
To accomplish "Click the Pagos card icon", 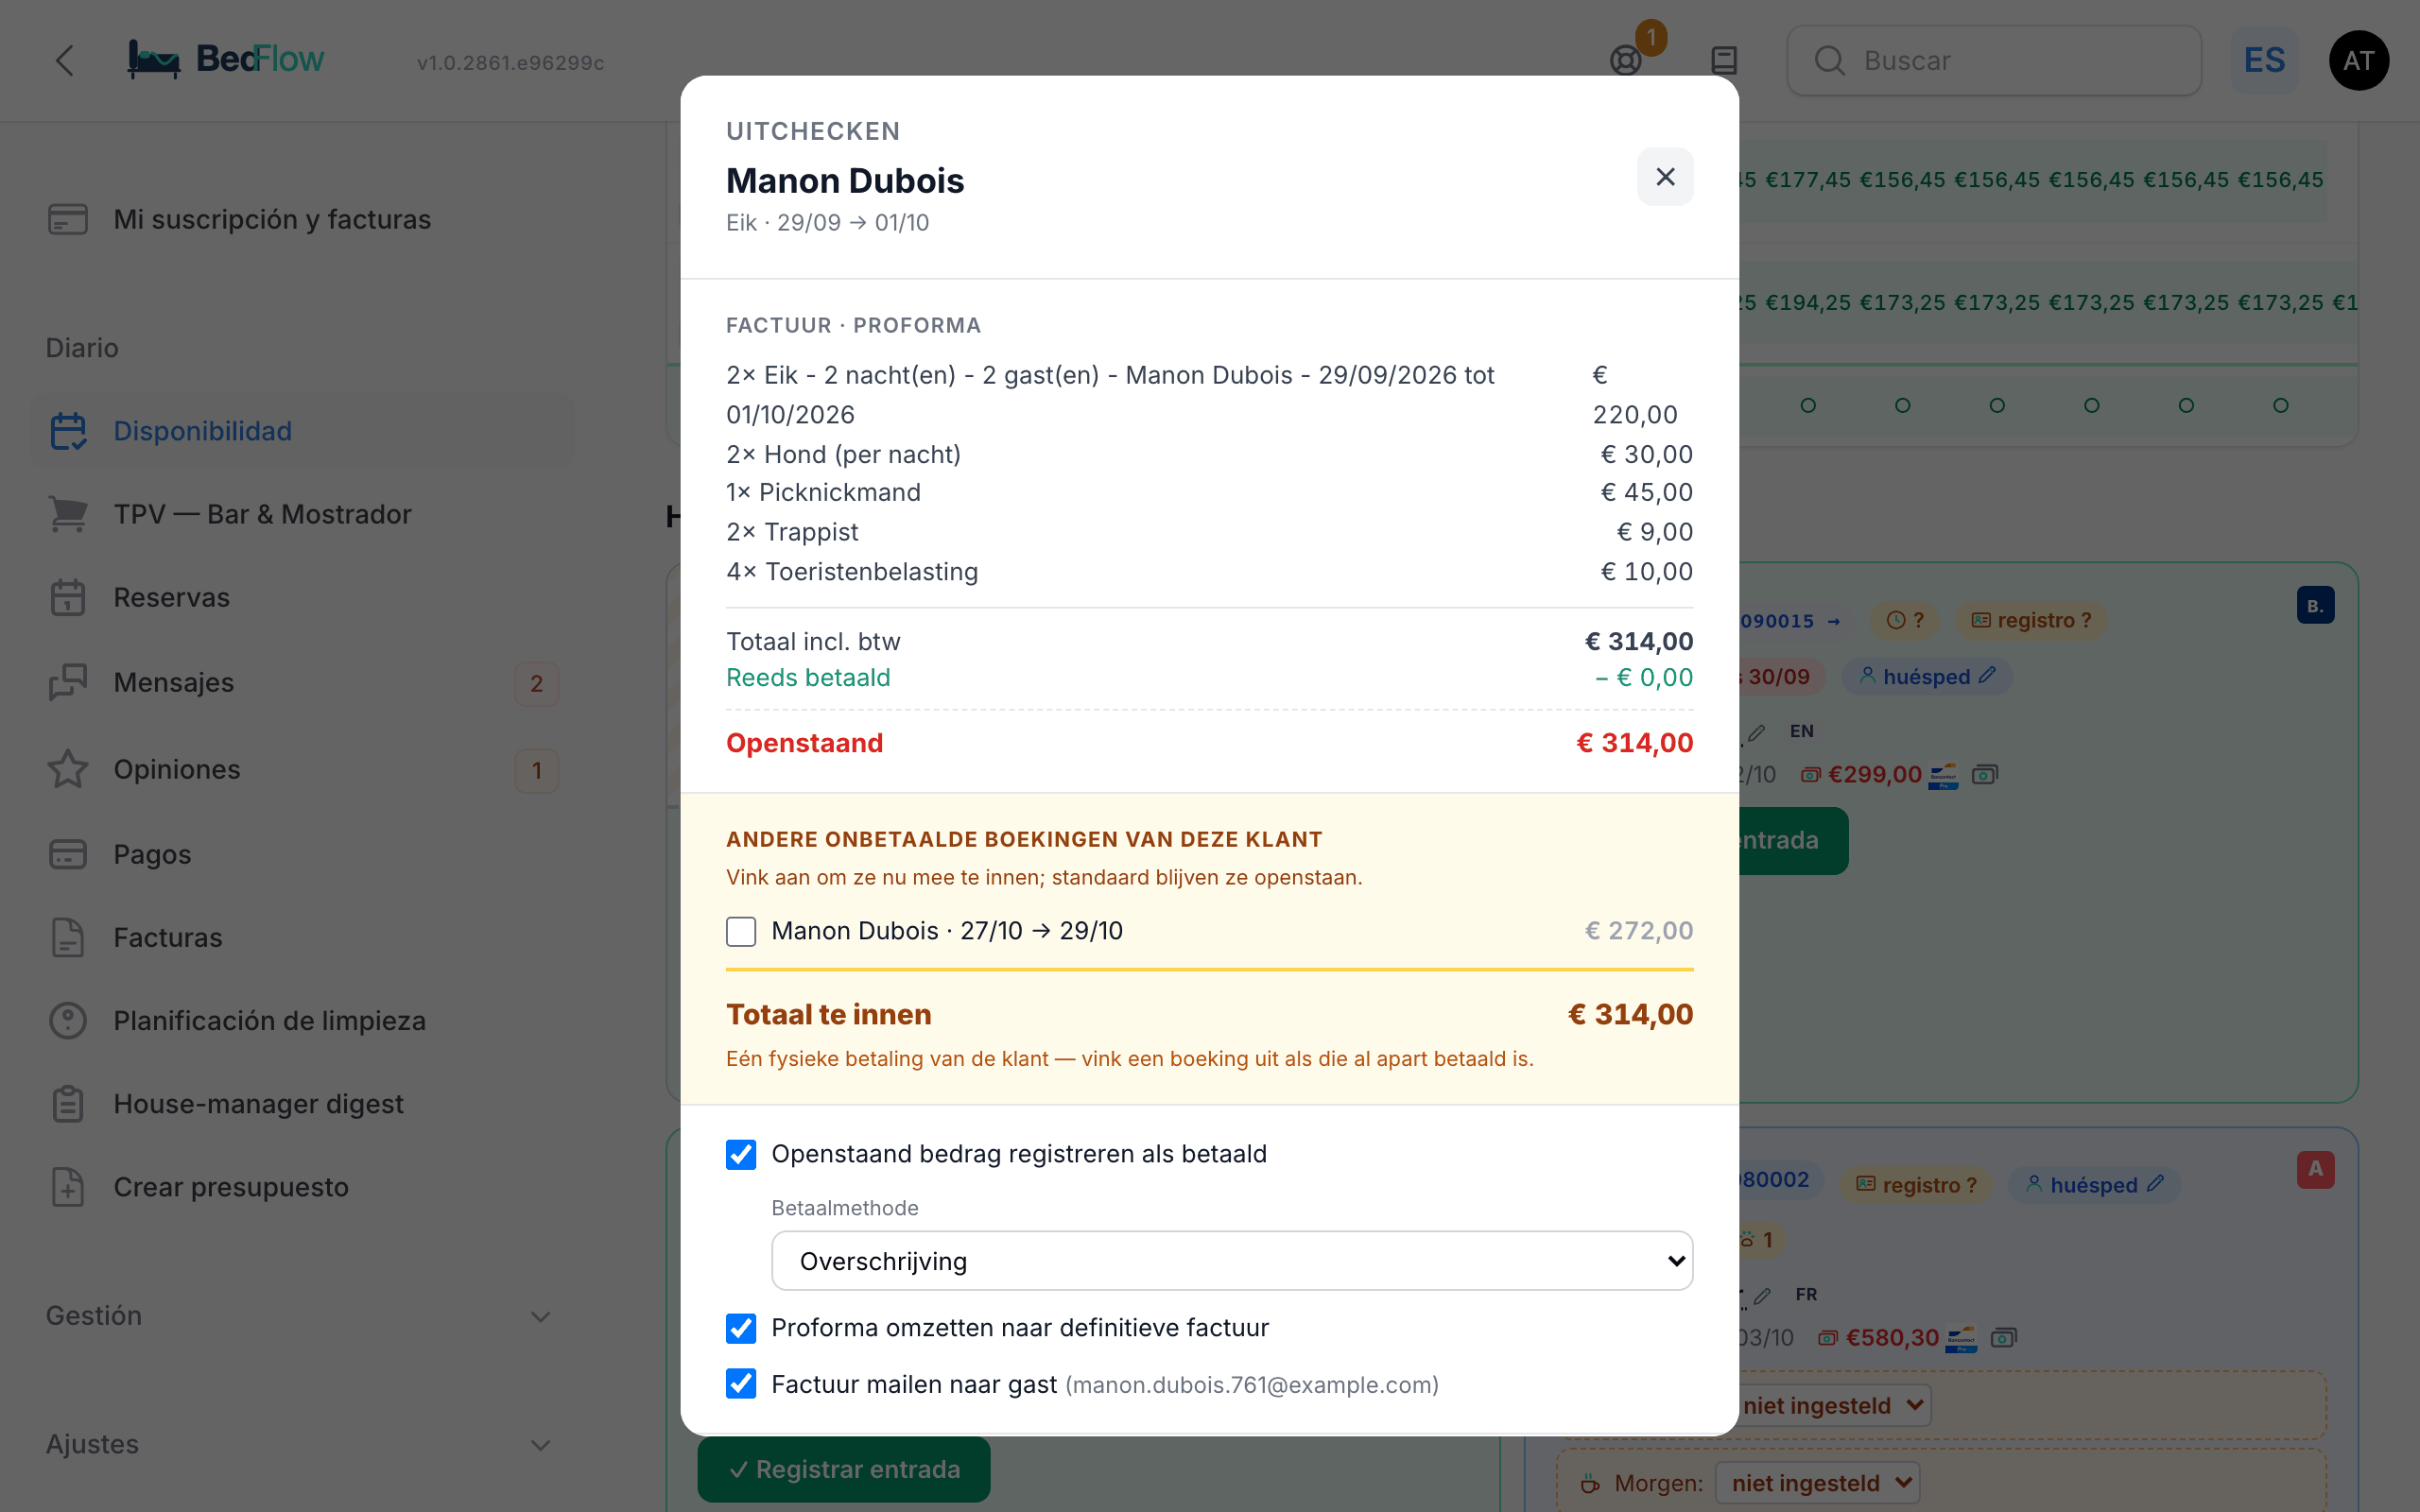I will (x=68, y=854).
